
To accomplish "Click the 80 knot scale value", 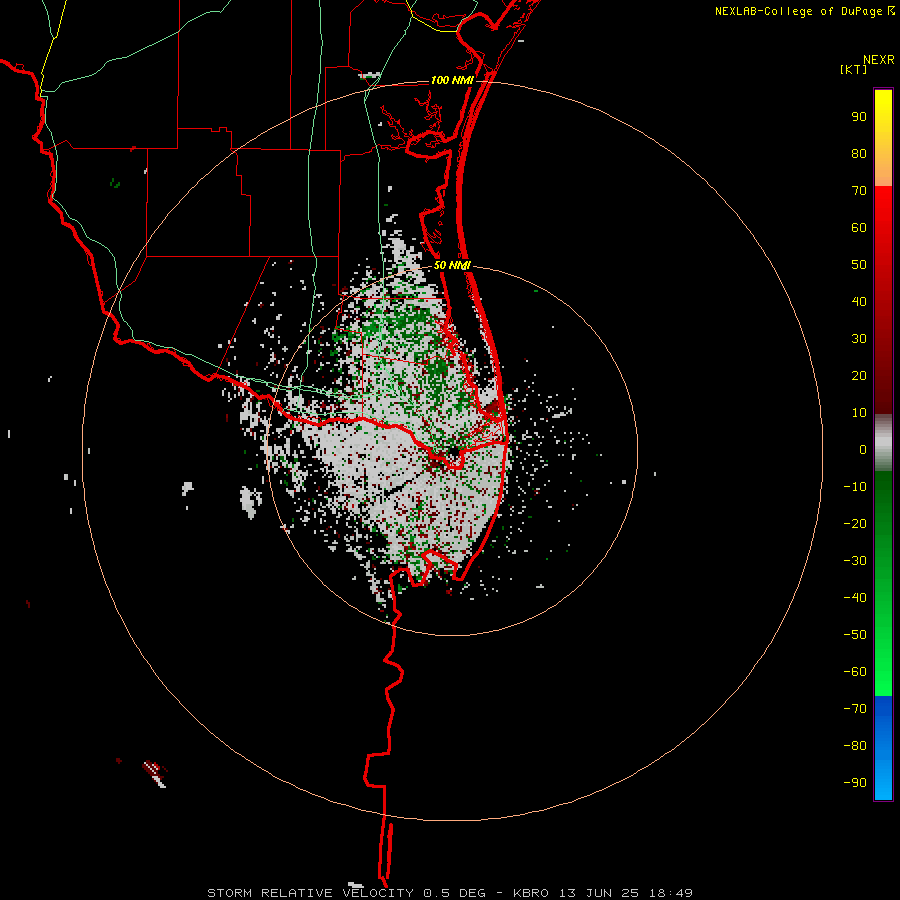I will tap(859, 154).
